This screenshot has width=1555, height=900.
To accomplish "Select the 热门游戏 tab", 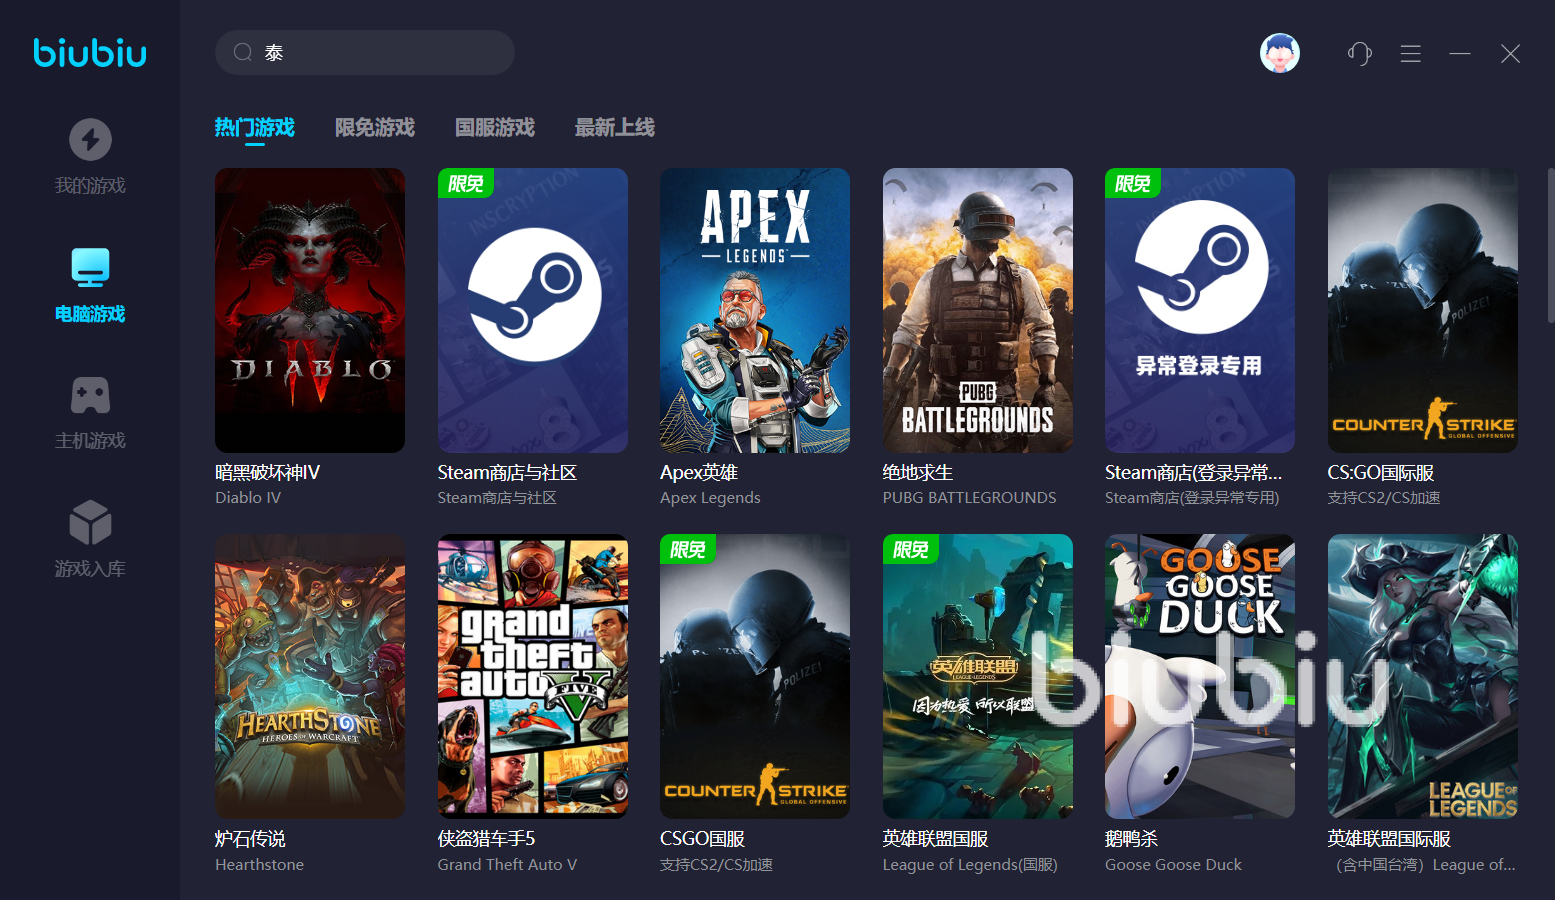I will pos(254,127).
